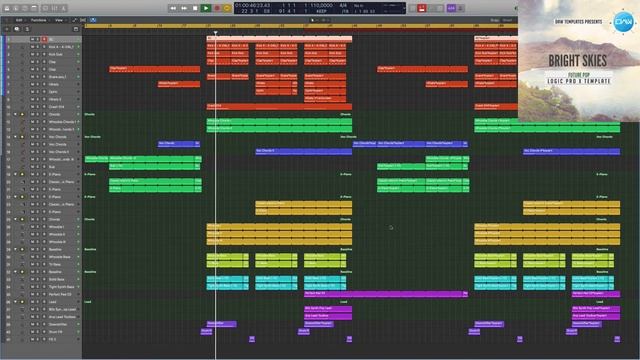The height and width of the screenshot is (360, 640).
Task: Select the Perfect Pad 03 track header
Action: (42, 294)
